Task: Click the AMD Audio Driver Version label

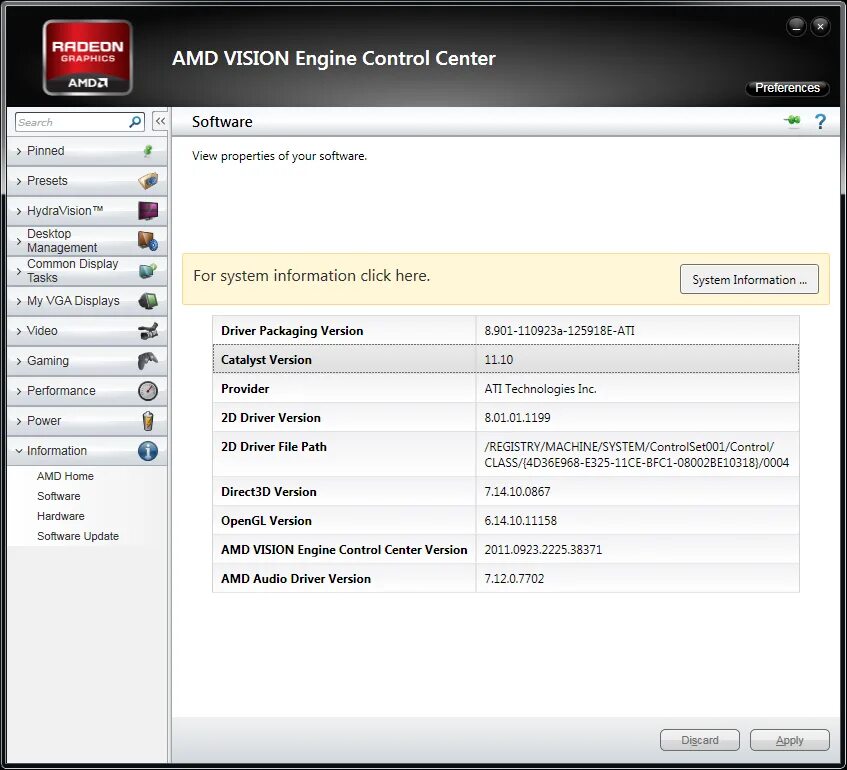Action: click(296, 579)
